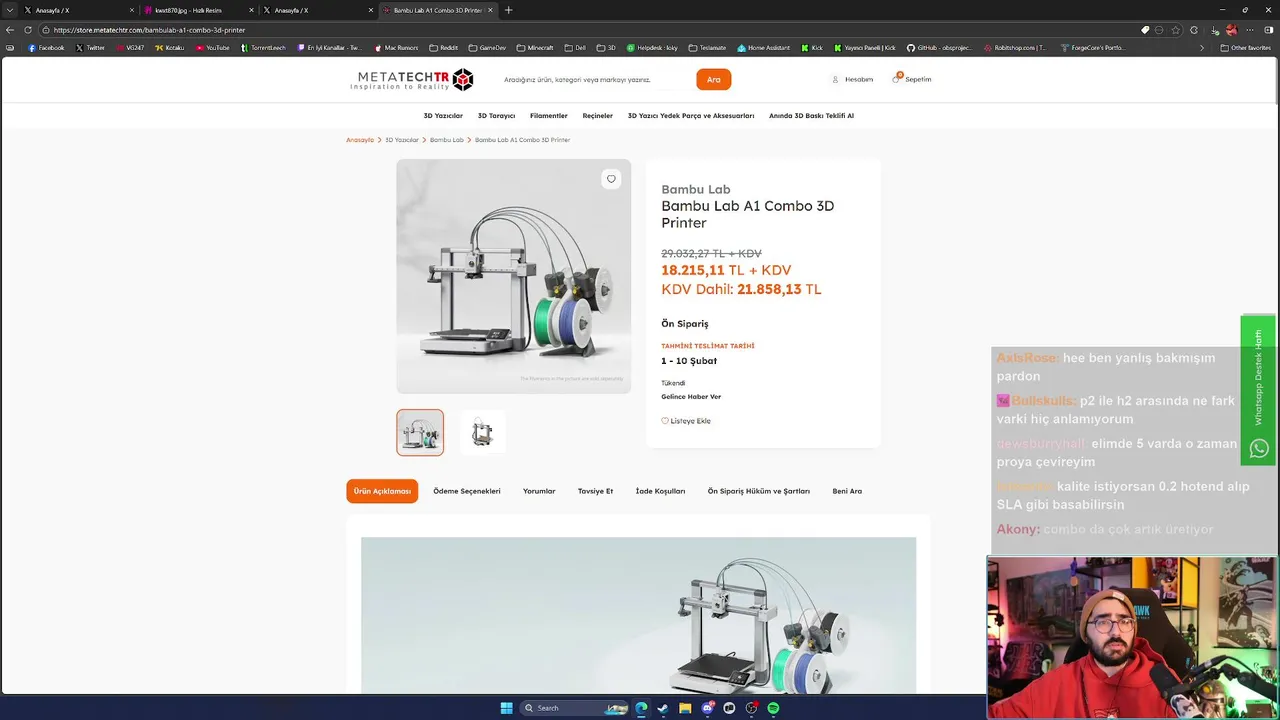Open GameDev bookmarks folder
Screen dimensions: 1280x720
(x=487, y=47)
